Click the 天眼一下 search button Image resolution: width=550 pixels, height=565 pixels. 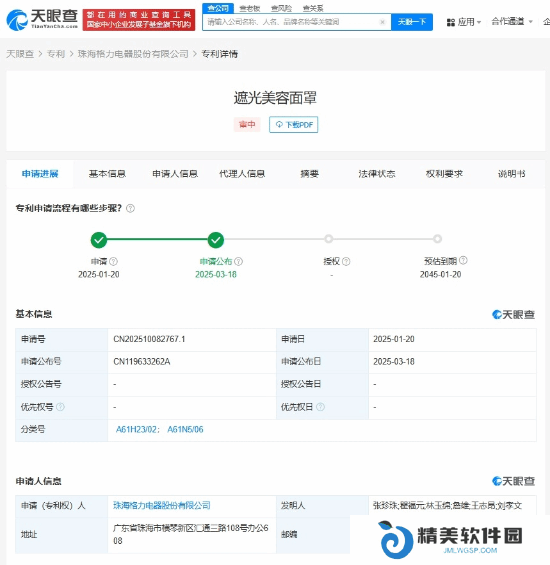click(x=412, y=22)
